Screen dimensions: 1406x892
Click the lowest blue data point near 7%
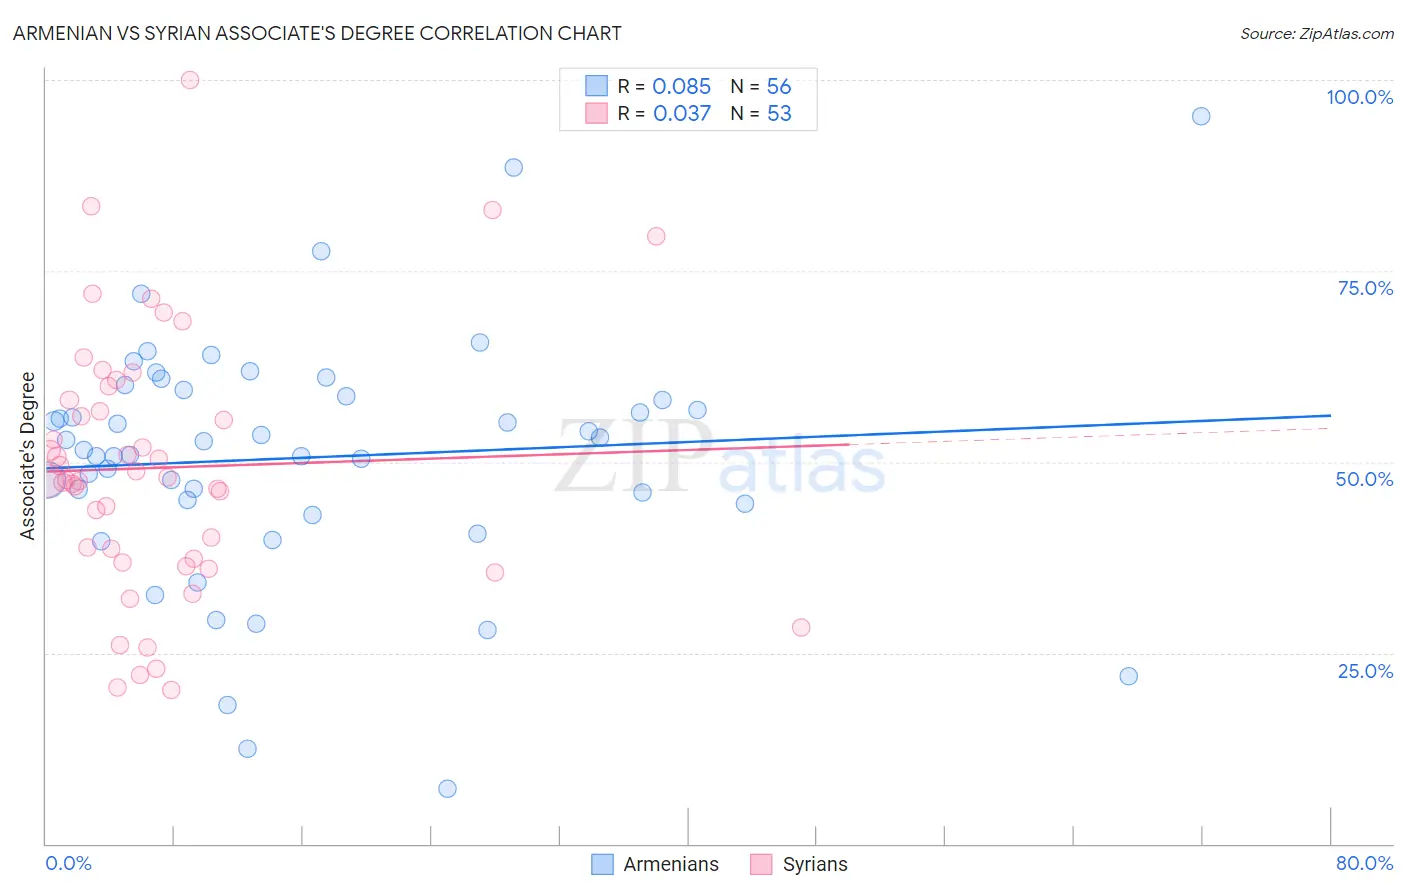(x=447, y=789)
